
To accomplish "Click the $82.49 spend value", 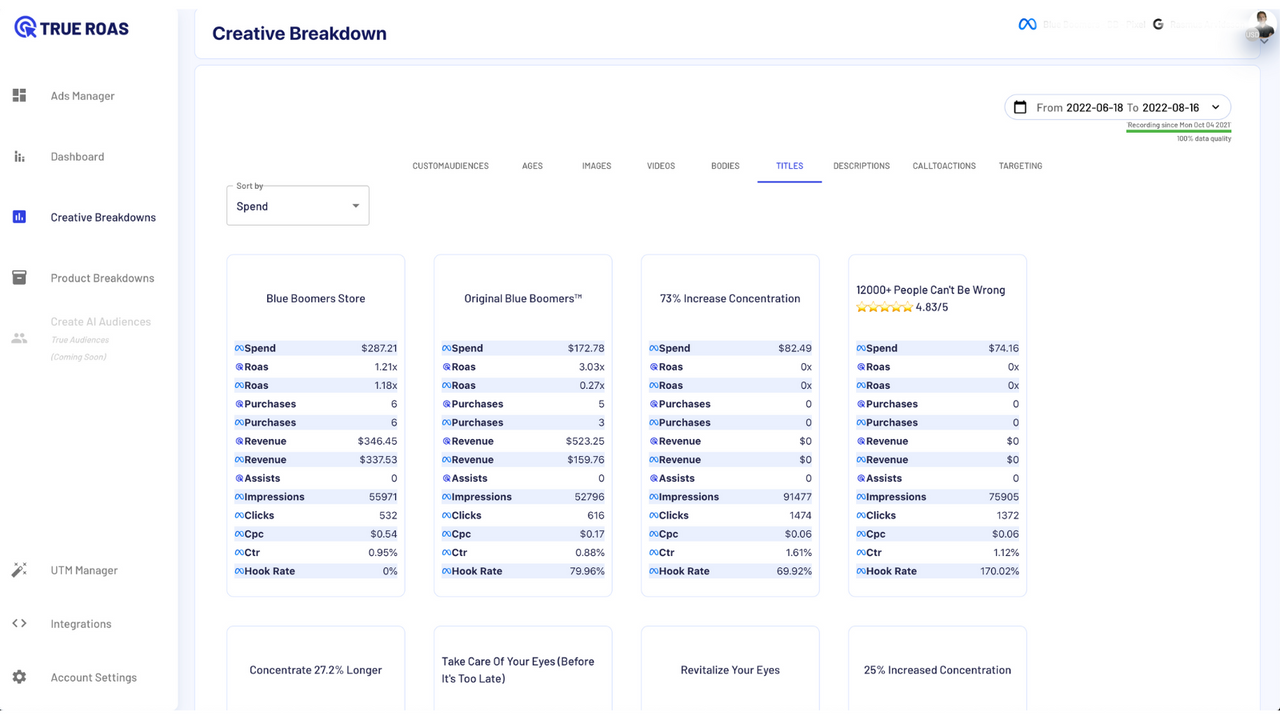I will [x=795, y=348].
